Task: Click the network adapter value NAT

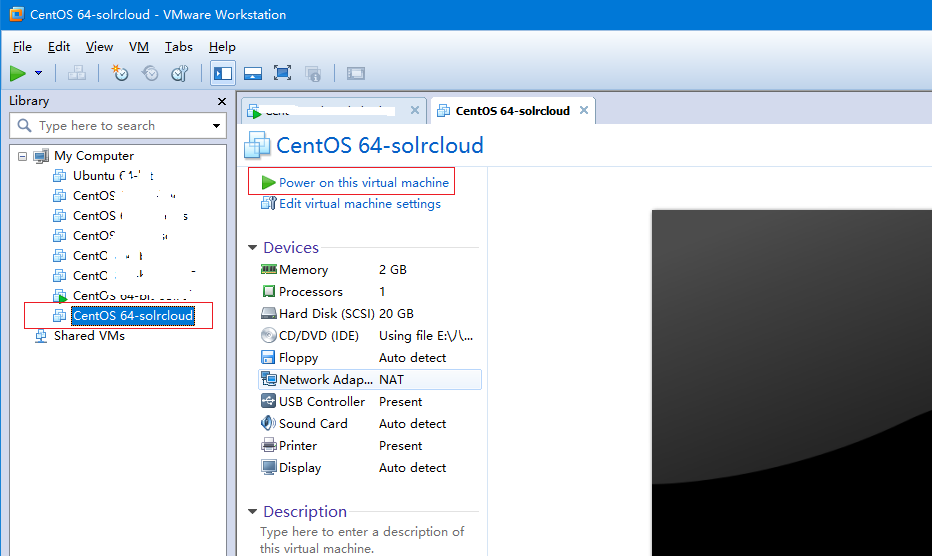Action: coord(391,379)
